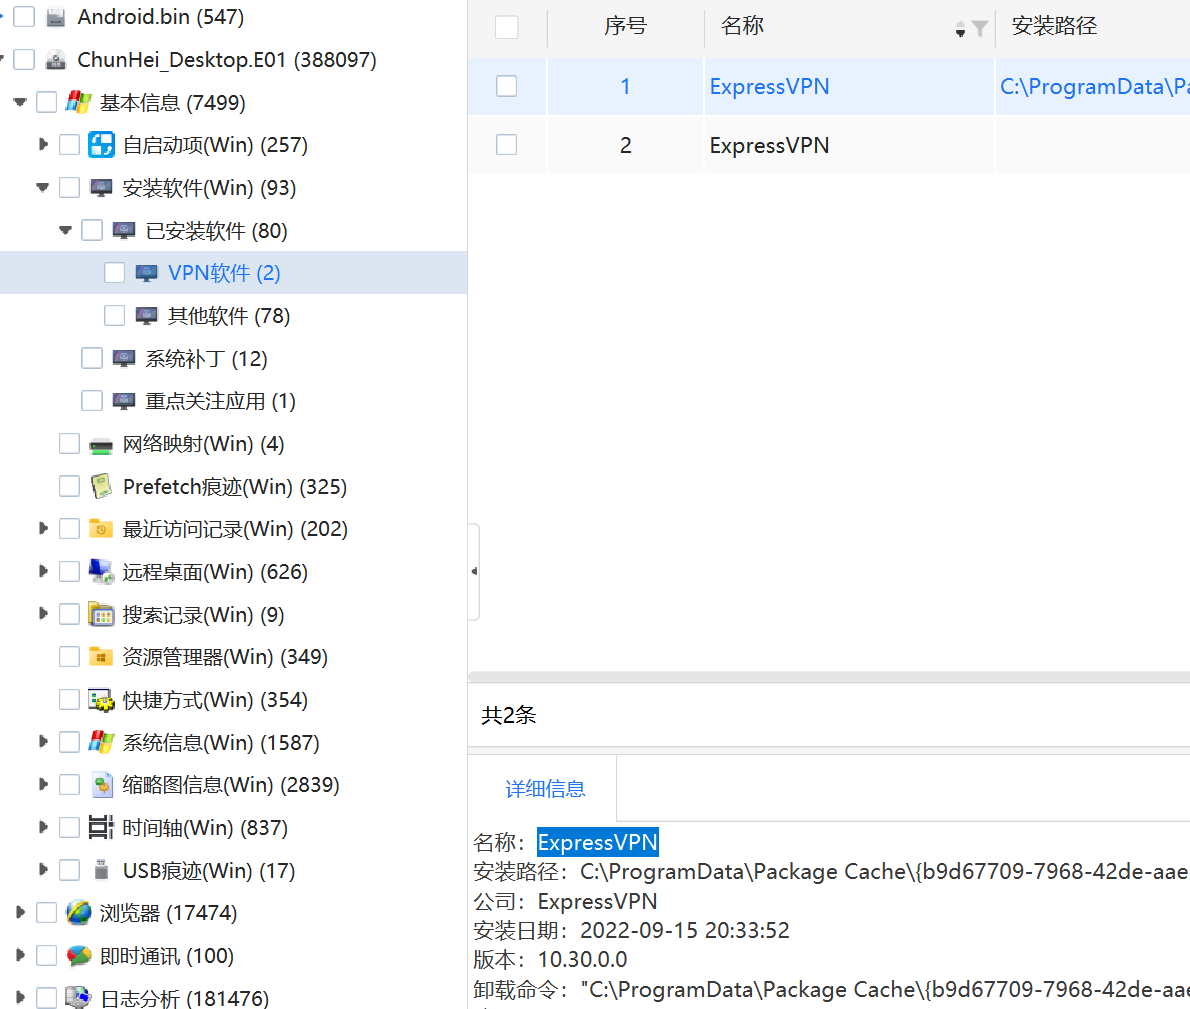Expand the 时间轴(Win) node
1190x1009 pixels.
(43, 827)
